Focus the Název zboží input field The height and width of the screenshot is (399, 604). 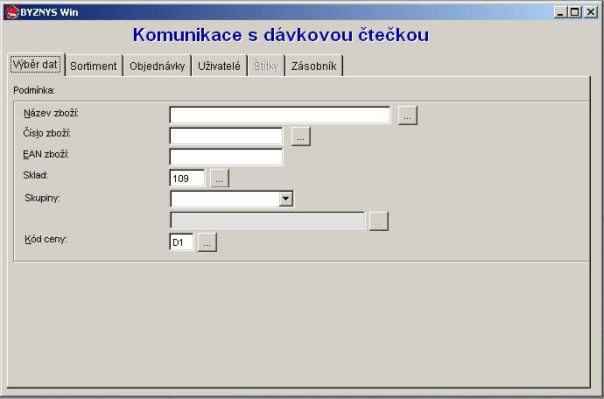click(x=280, y=115)
